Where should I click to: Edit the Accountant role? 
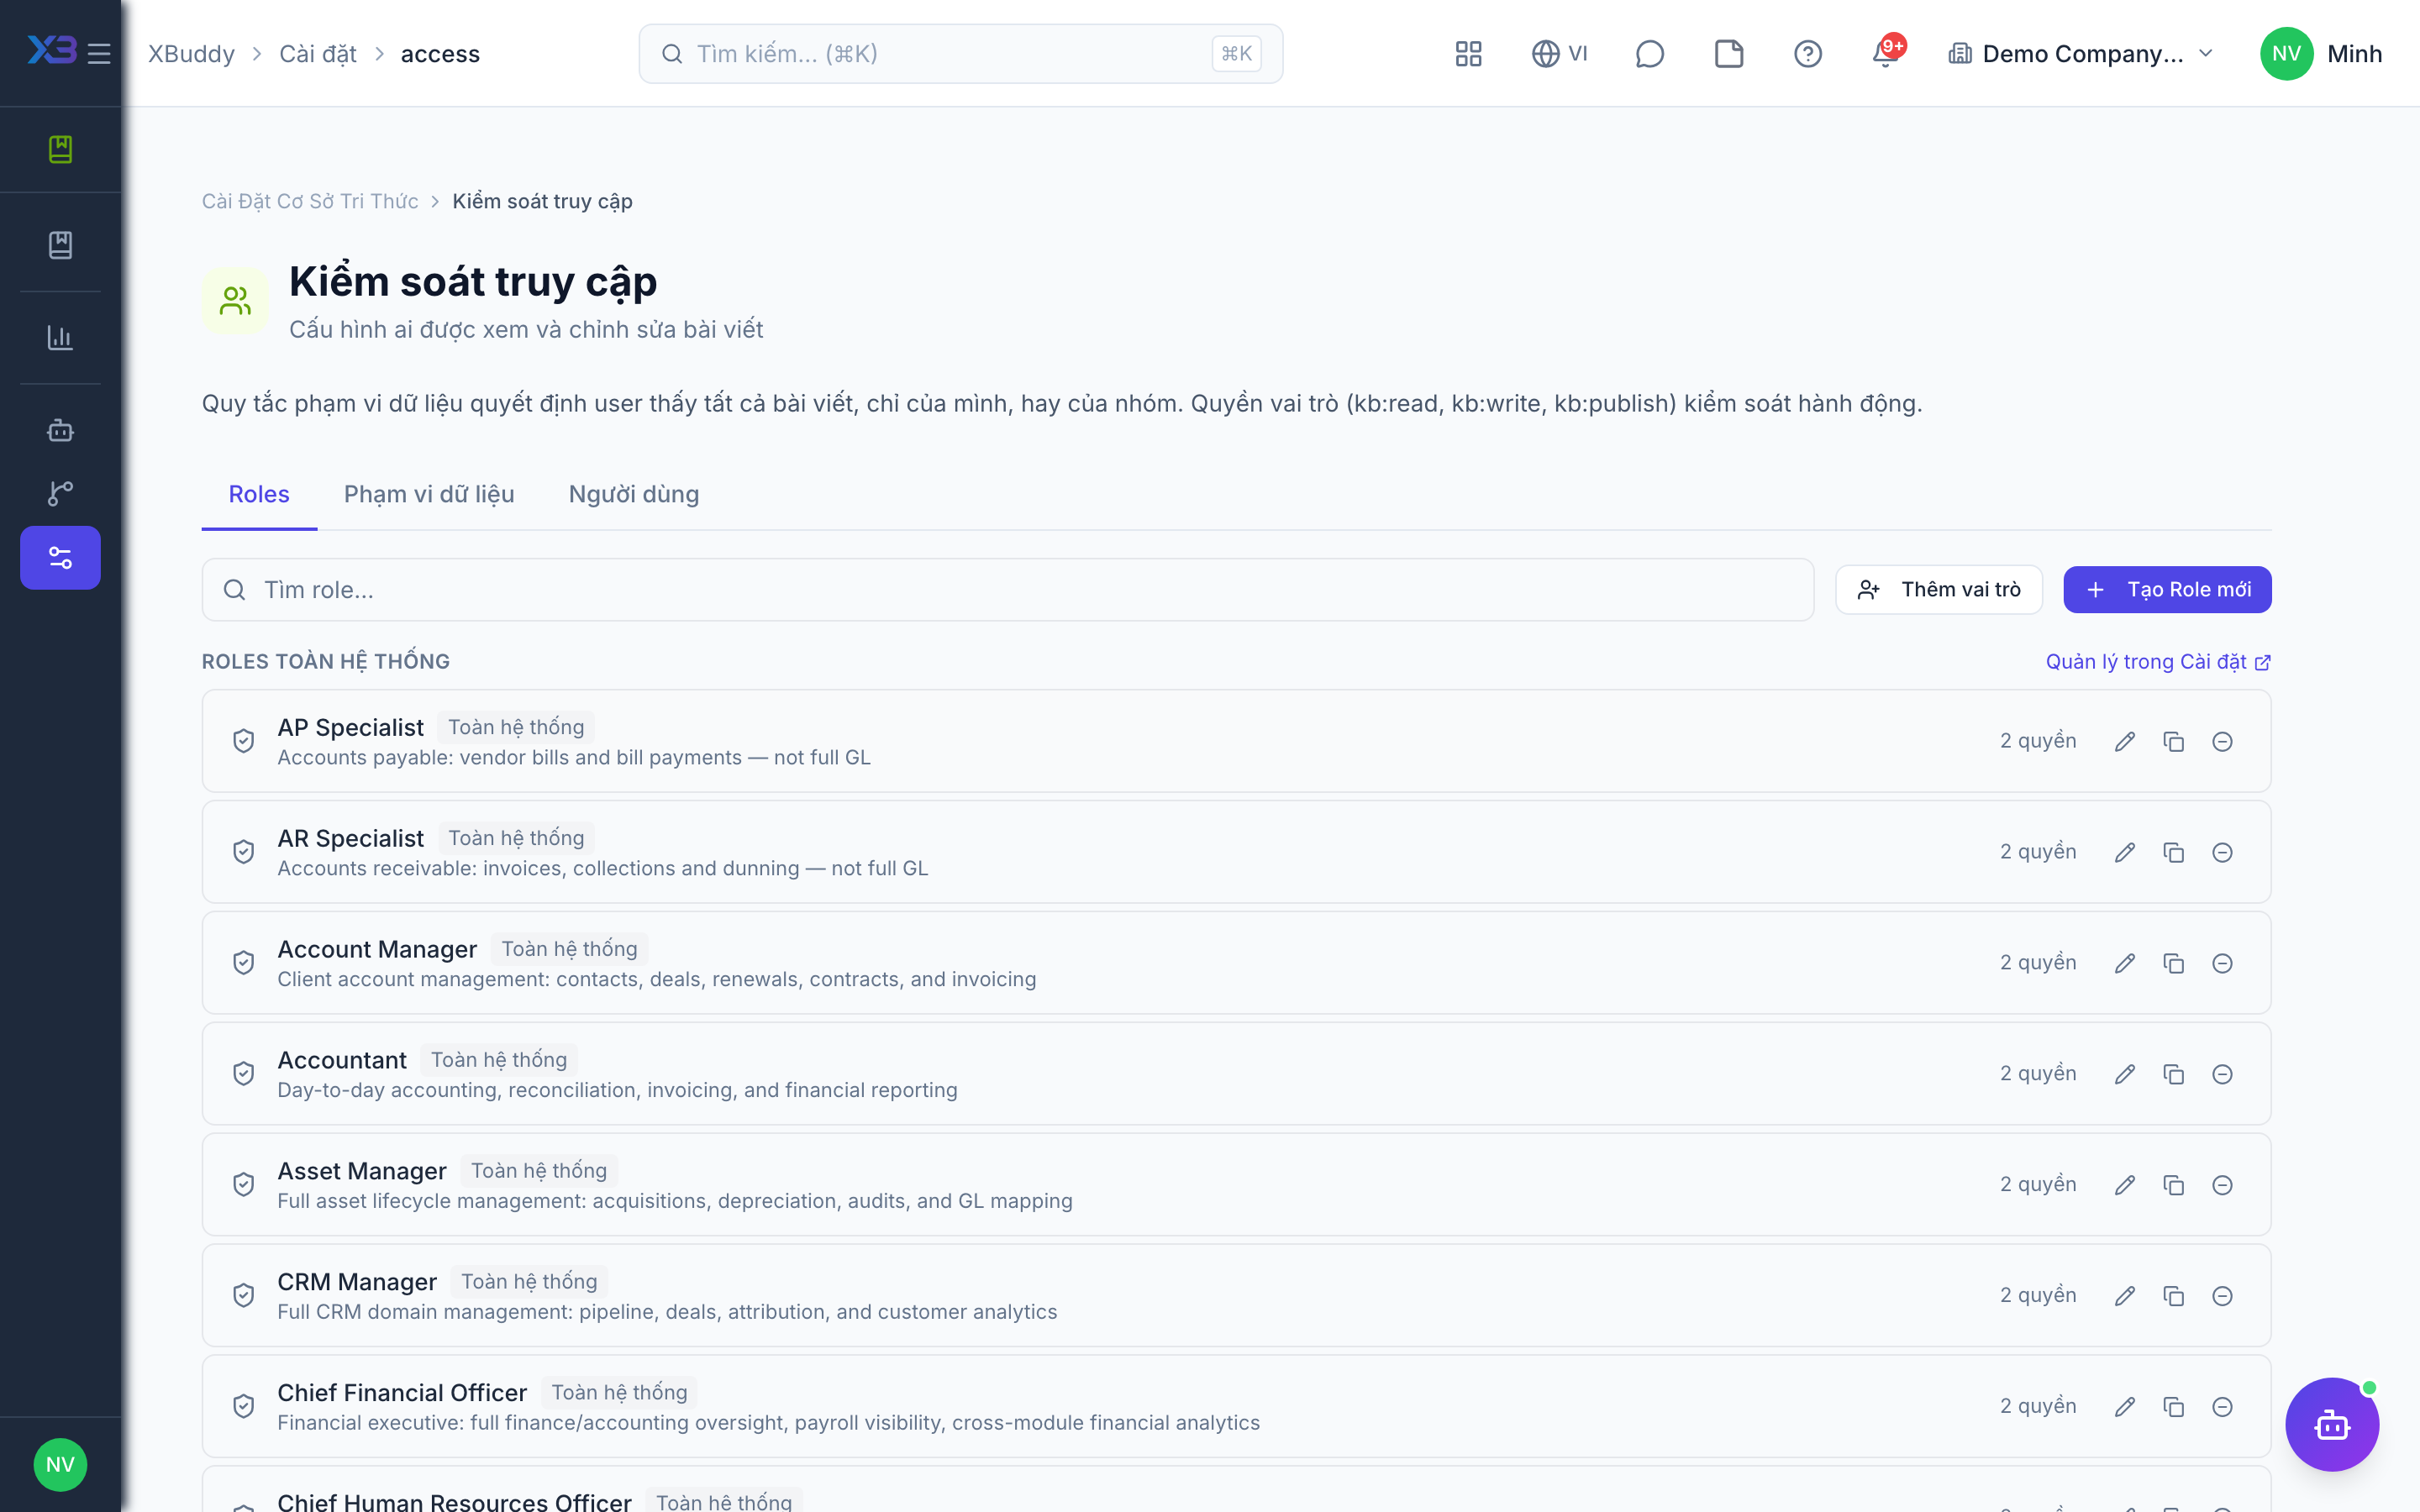(x=2125, y=1074)
